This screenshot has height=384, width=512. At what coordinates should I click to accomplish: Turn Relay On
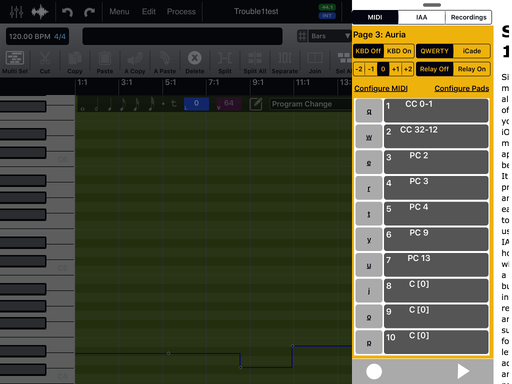pos(472,69)
